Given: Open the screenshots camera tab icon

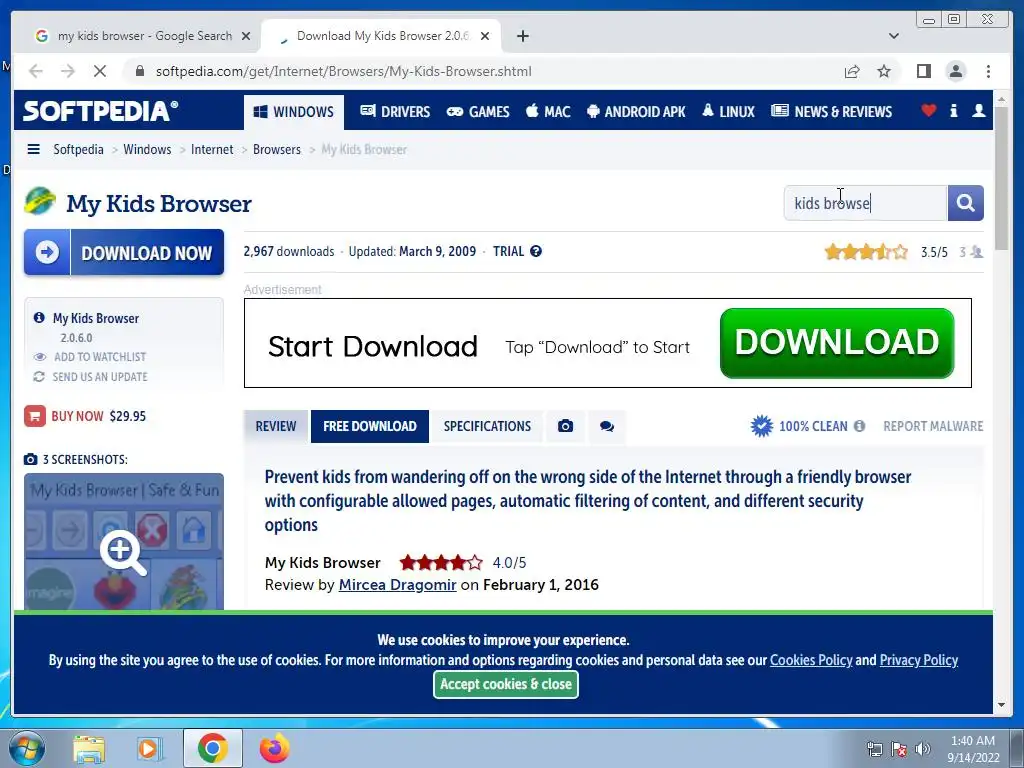Looking at the screenshot, I should [x=566, y=426].
